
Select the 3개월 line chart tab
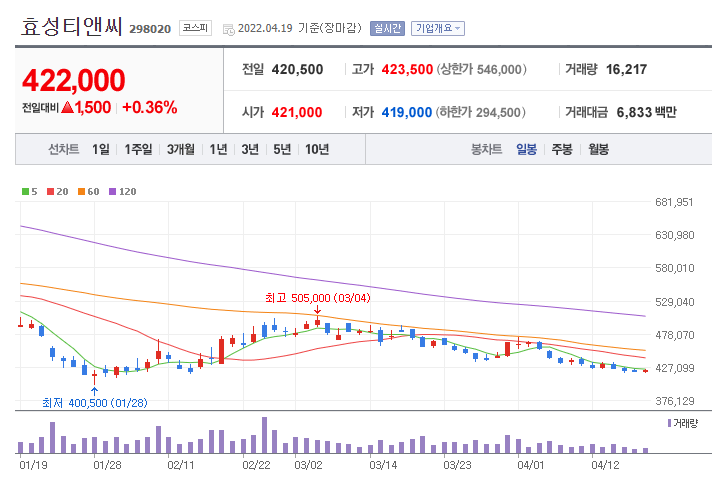181,149
